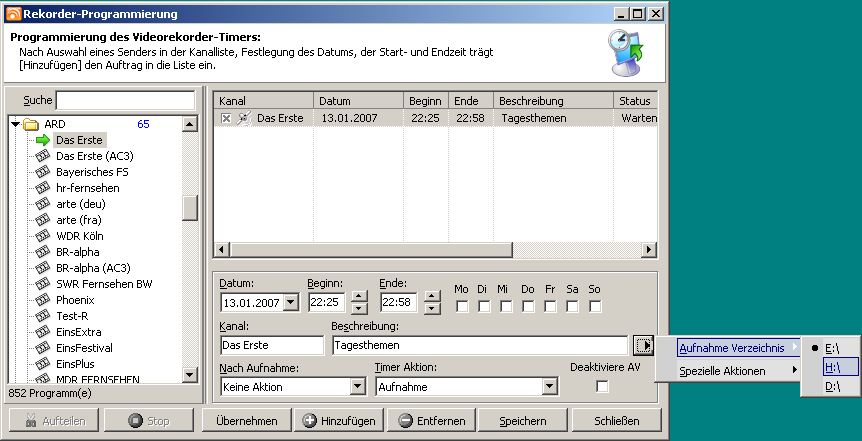Click the green arrow icon at Das Erste
862x441 pixels.
coord(42,140)
